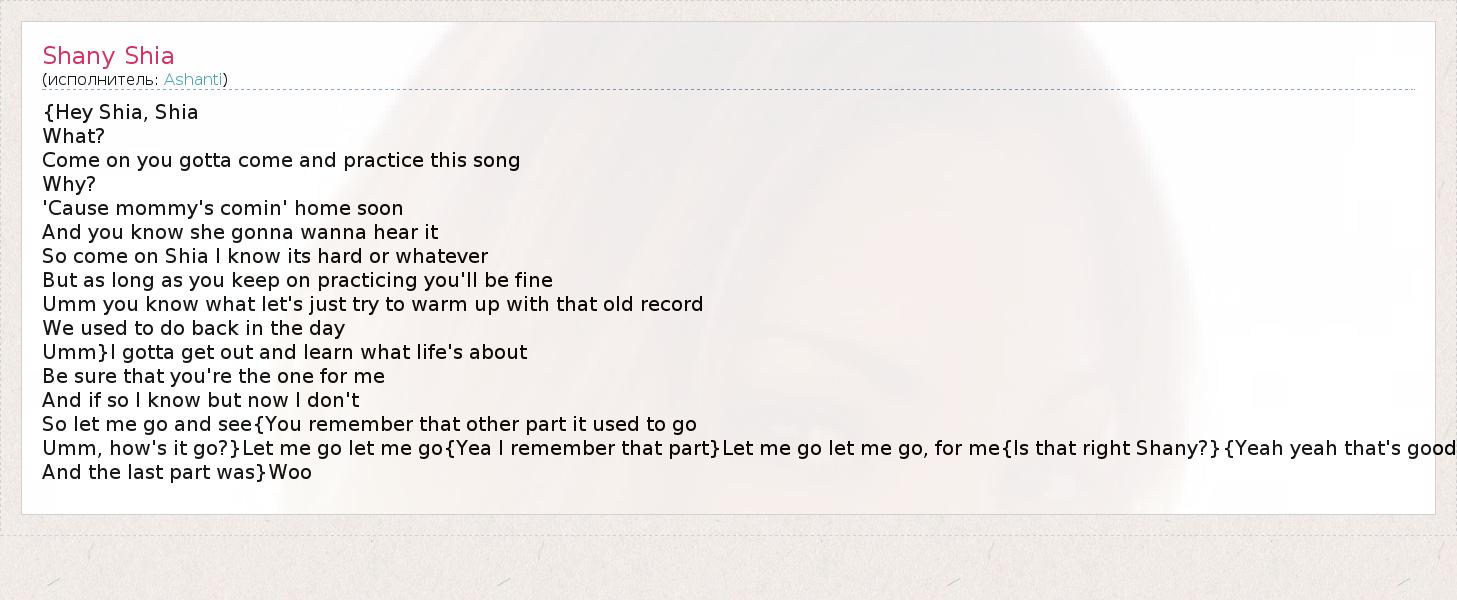Click the Shany Shia song title

(108, 56)
